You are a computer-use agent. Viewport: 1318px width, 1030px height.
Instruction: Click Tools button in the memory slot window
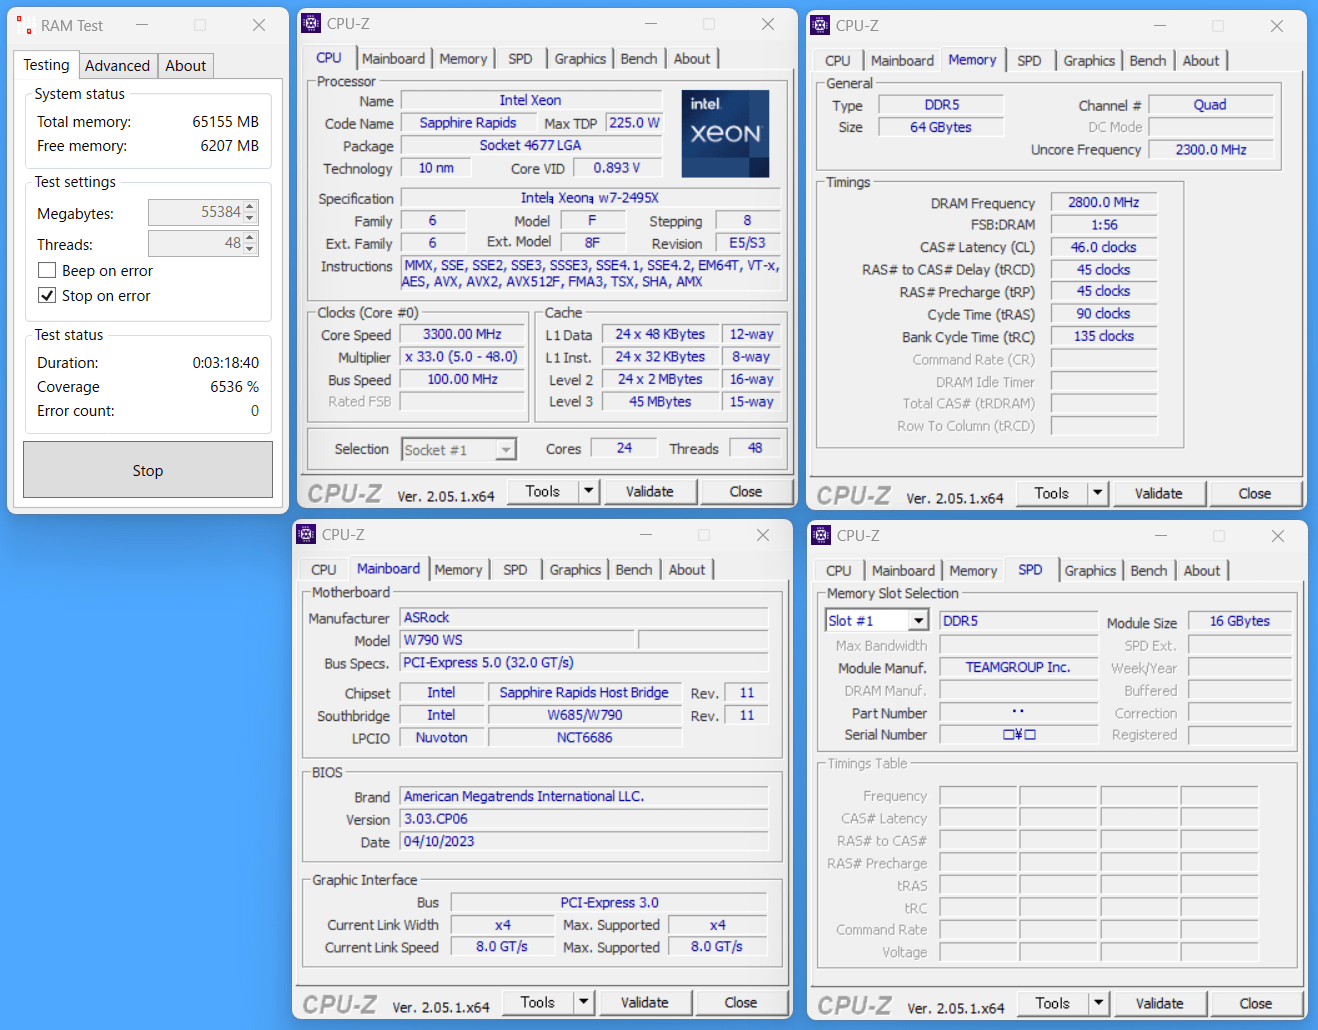point(1053,1003)
